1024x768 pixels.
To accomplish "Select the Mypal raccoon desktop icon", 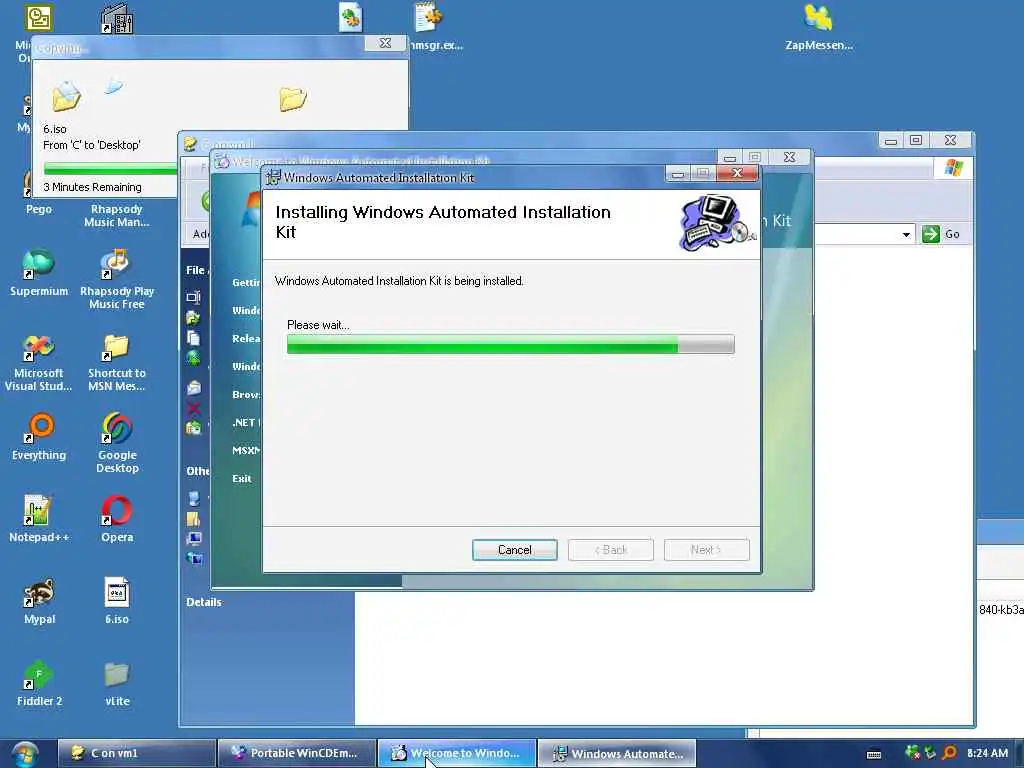I will (x=39, y=601).
